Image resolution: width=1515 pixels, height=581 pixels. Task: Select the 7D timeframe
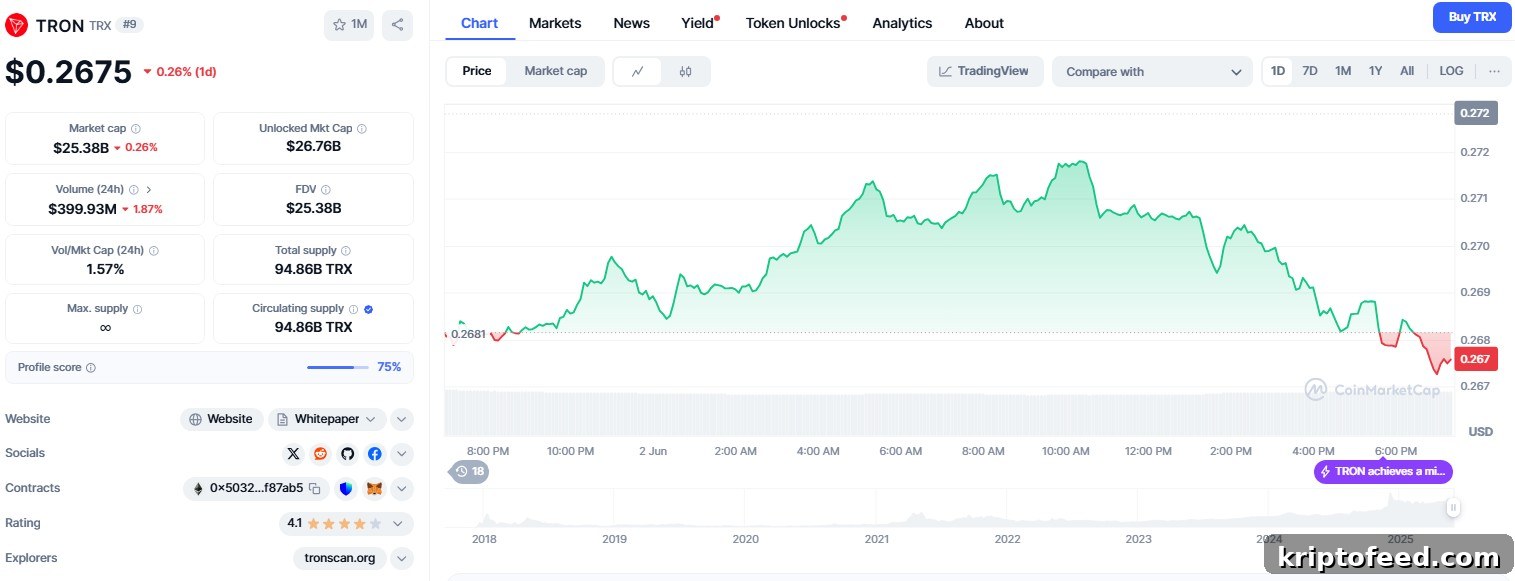(1310, 71)
